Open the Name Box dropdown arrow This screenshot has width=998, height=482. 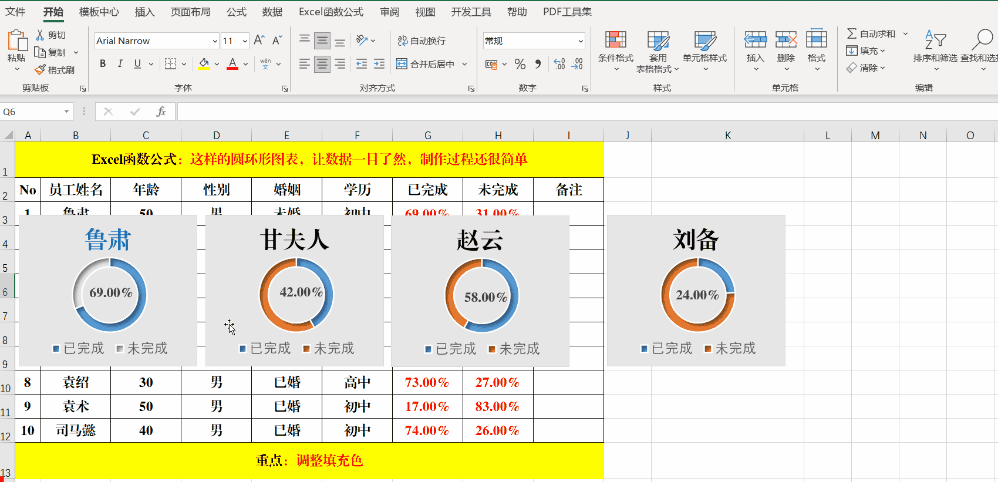67,111
